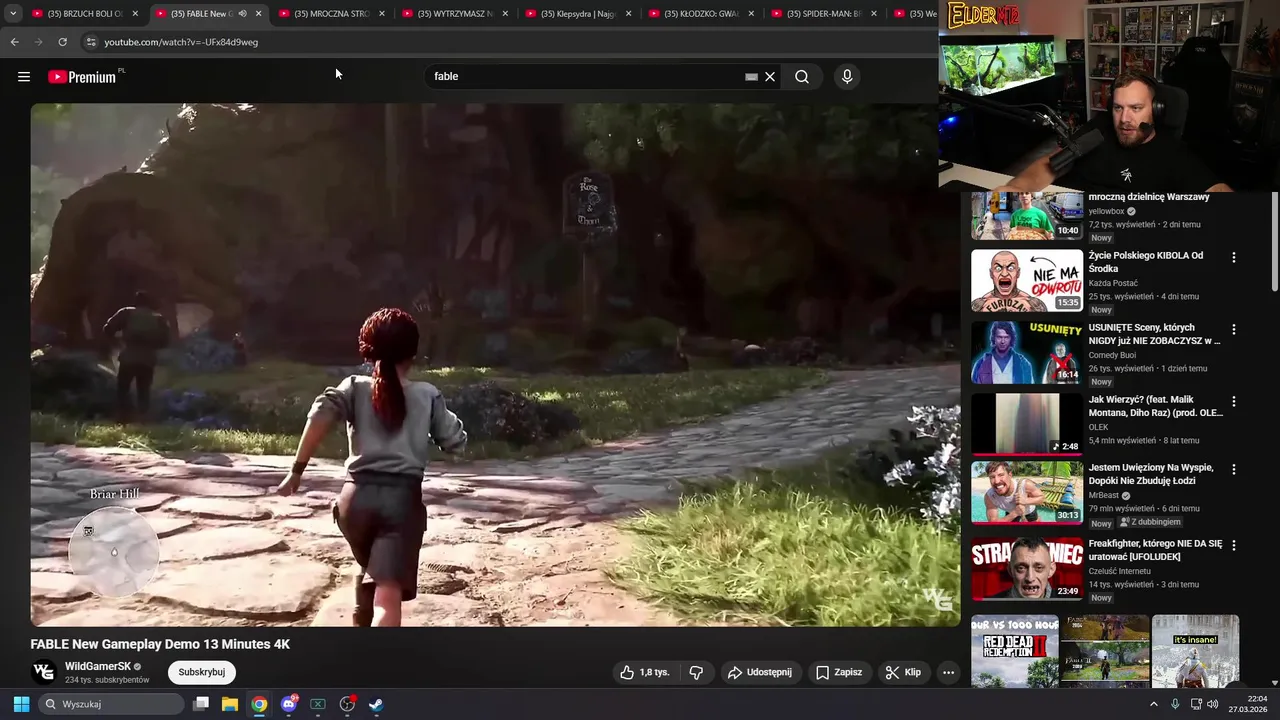Open Steam from the taskbar
This screenshot has height=720, width=1280.
pyautogui.click(x=376, y=704)
